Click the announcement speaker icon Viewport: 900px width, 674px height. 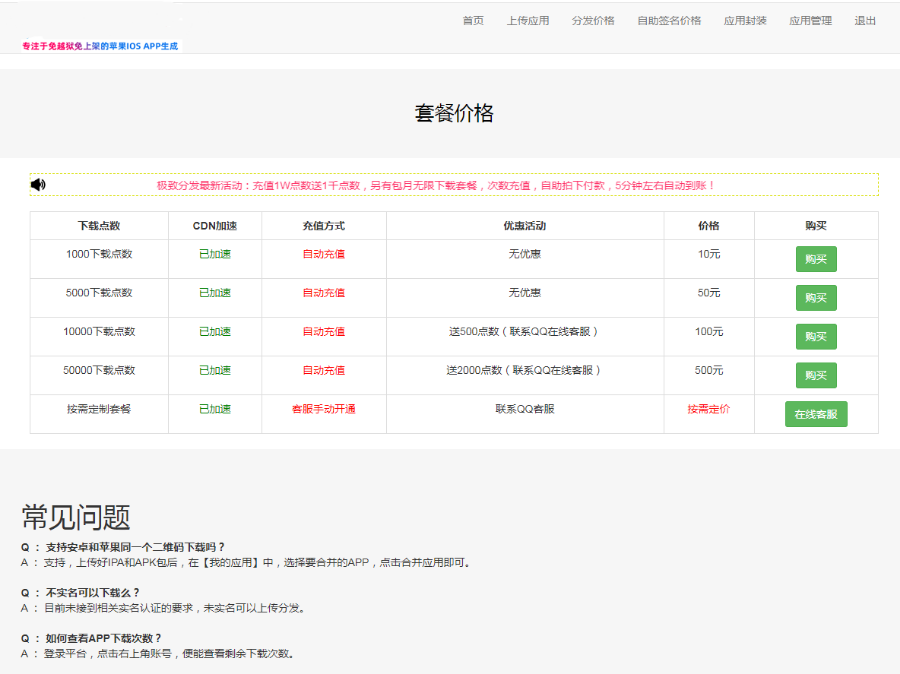(x=38, y=184)
